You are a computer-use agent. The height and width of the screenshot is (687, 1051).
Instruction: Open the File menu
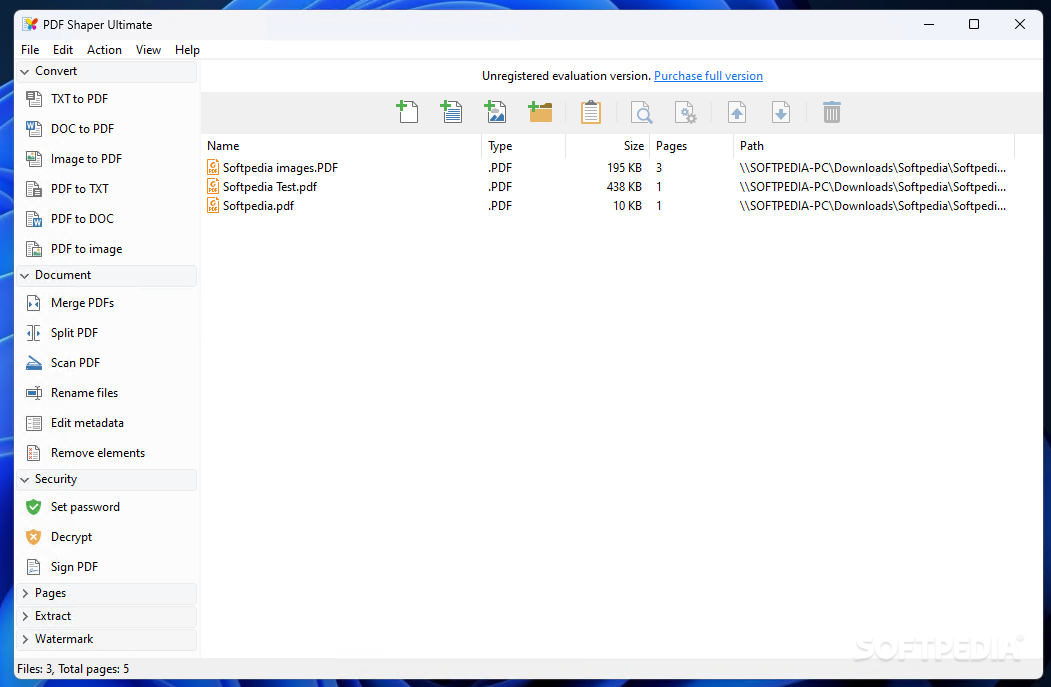click(x=30, y=50)
